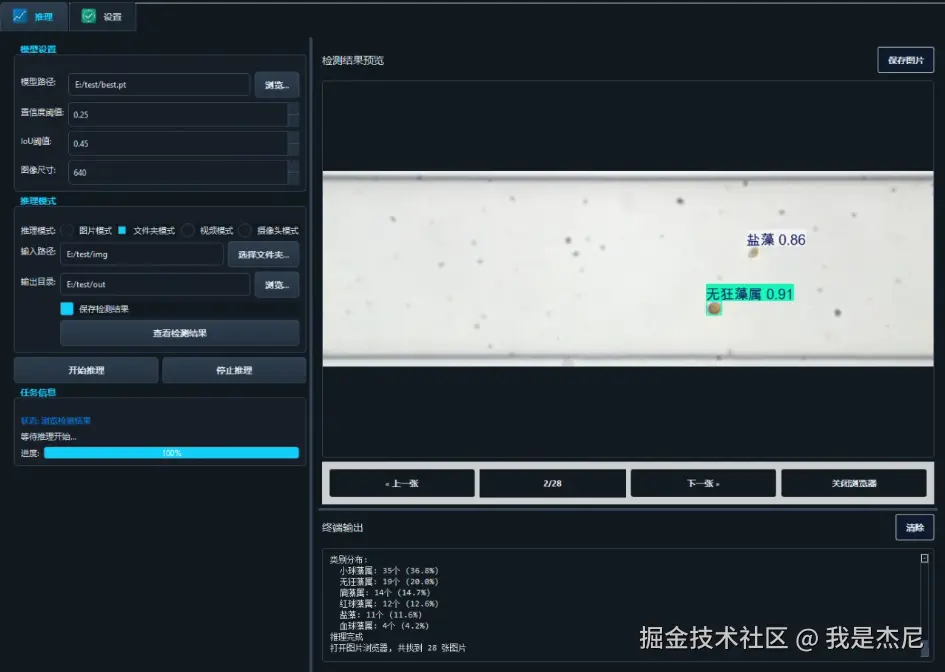Click 浏览 next to the model path
This screenshot has height=672, width=945.
click(x=276, y=85)
